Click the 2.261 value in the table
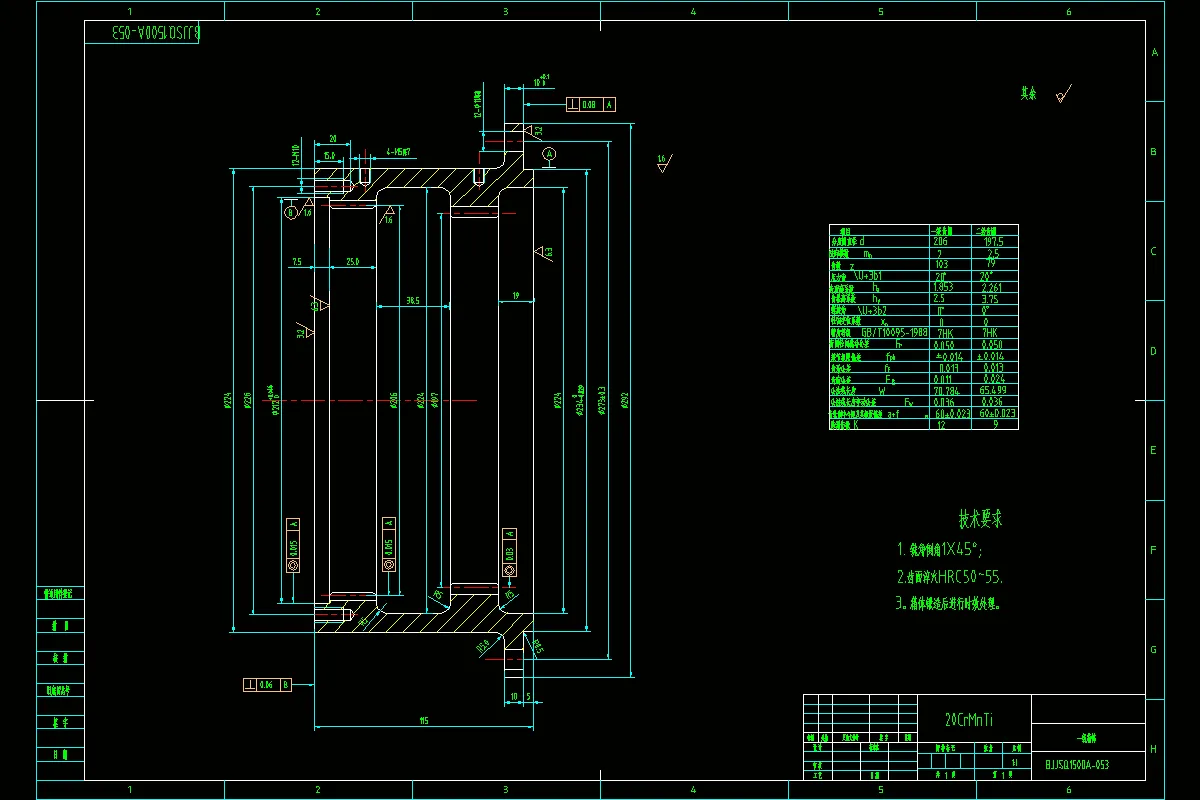The width and height of the screenshot is (1200, 800). [993, 287]
